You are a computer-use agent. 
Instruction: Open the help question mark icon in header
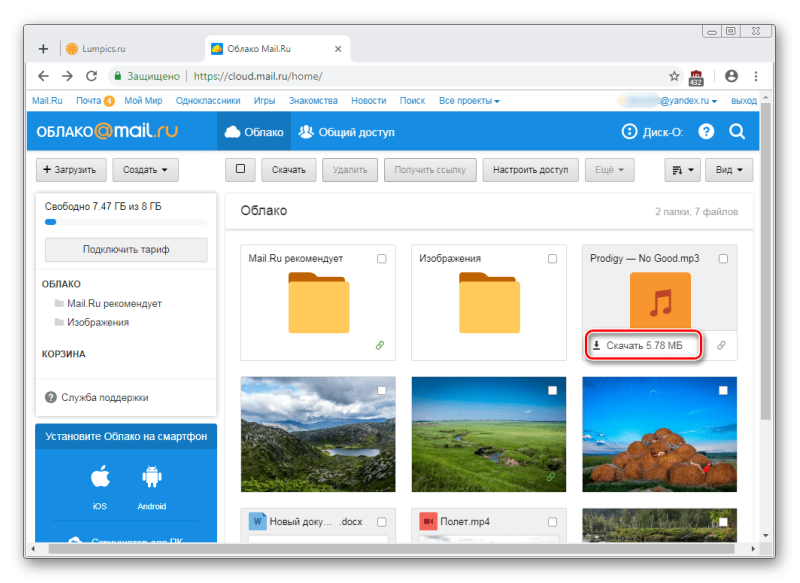coord(706,132)
